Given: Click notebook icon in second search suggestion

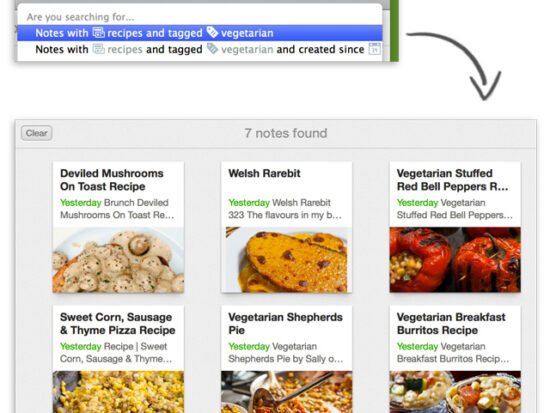Looking at the screenshot, I should tap(99, 49).
